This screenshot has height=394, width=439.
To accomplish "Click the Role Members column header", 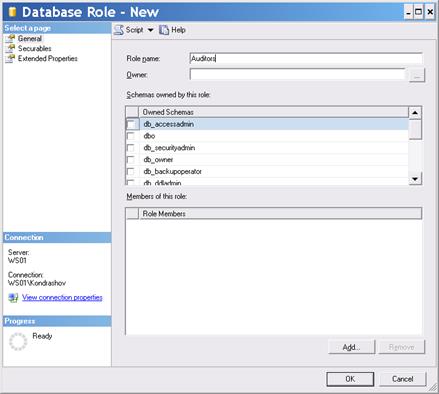I will [x=280, y=214].
